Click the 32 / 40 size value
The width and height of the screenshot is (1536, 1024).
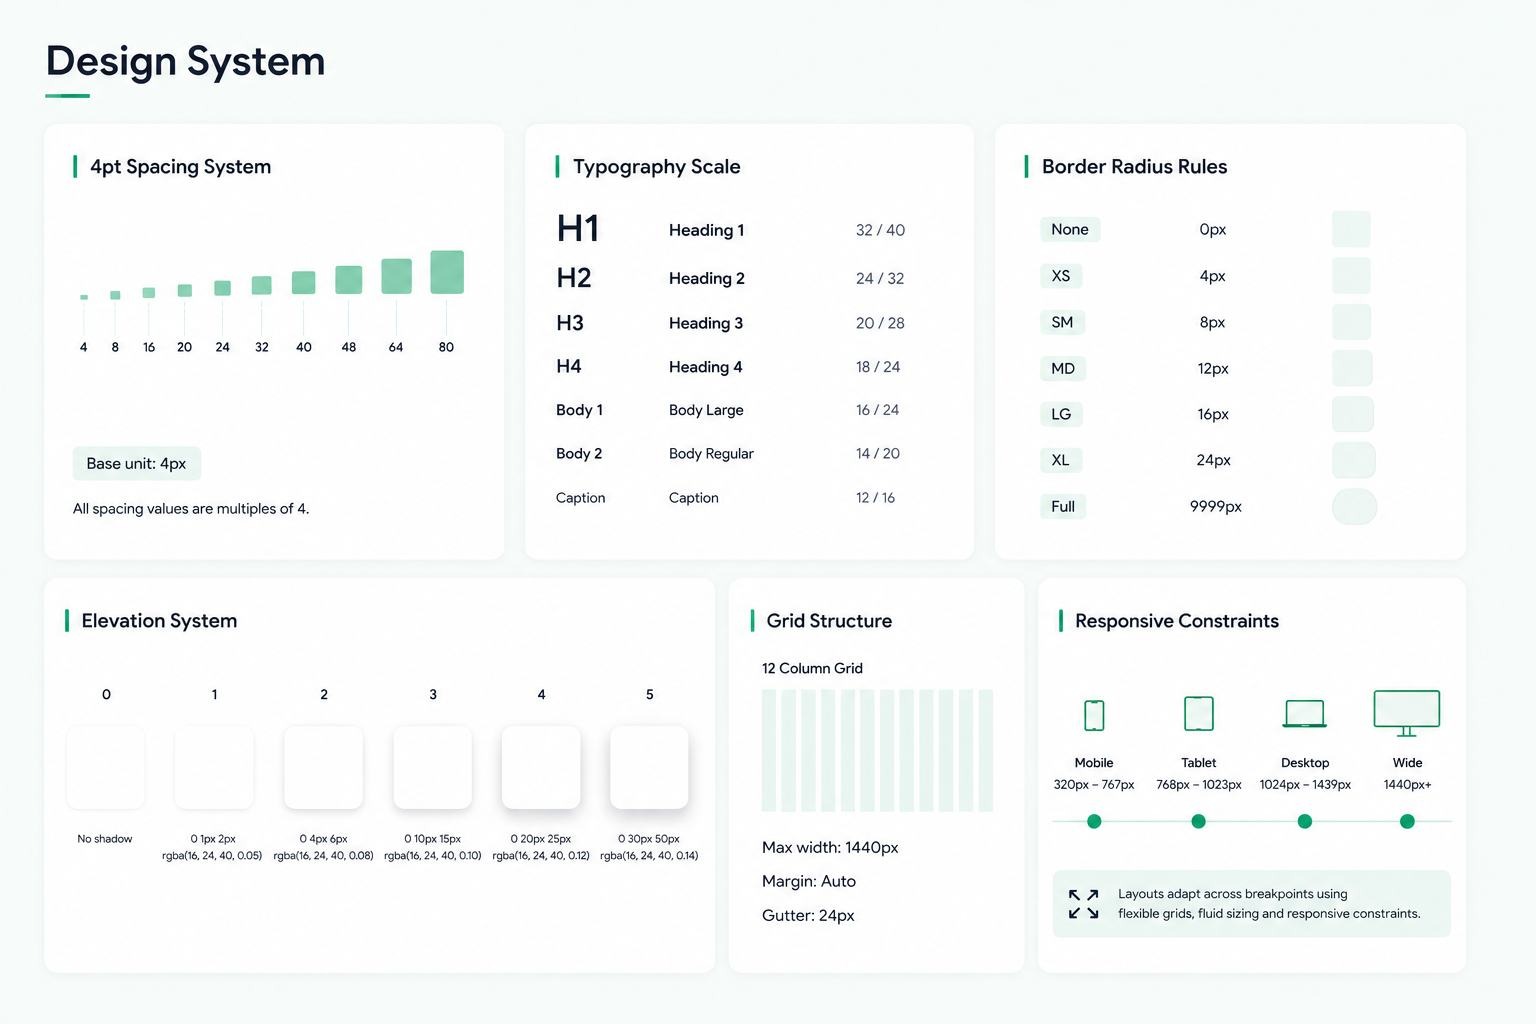point(880,230)
